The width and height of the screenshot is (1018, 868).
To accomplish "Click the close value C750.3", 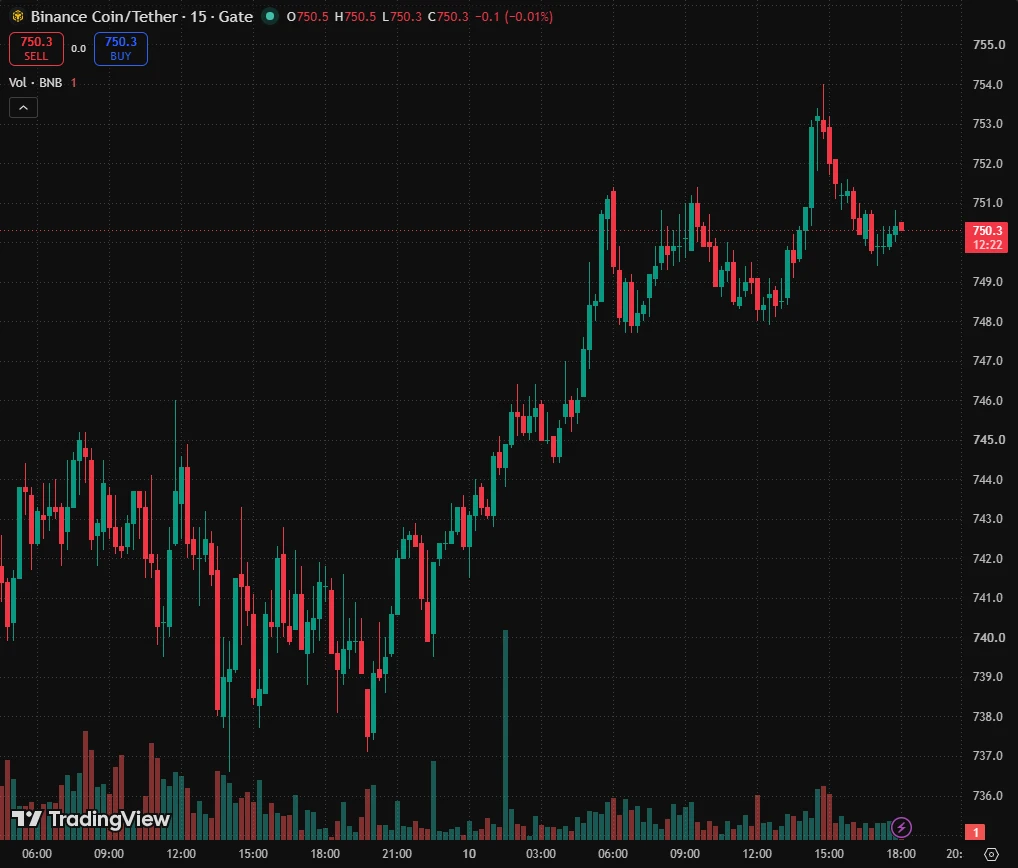I will [448, 16].
